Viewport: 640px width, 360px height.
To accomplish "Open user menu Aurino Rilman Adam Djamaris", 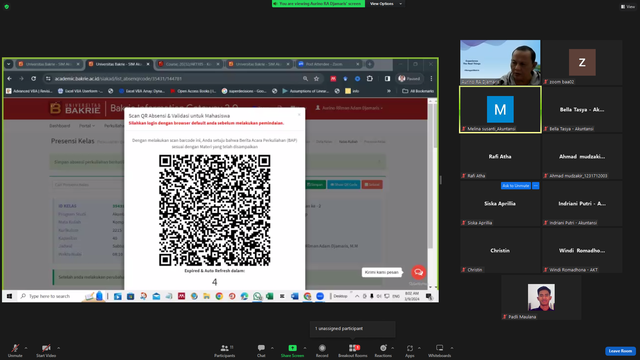I will [349, 108].
